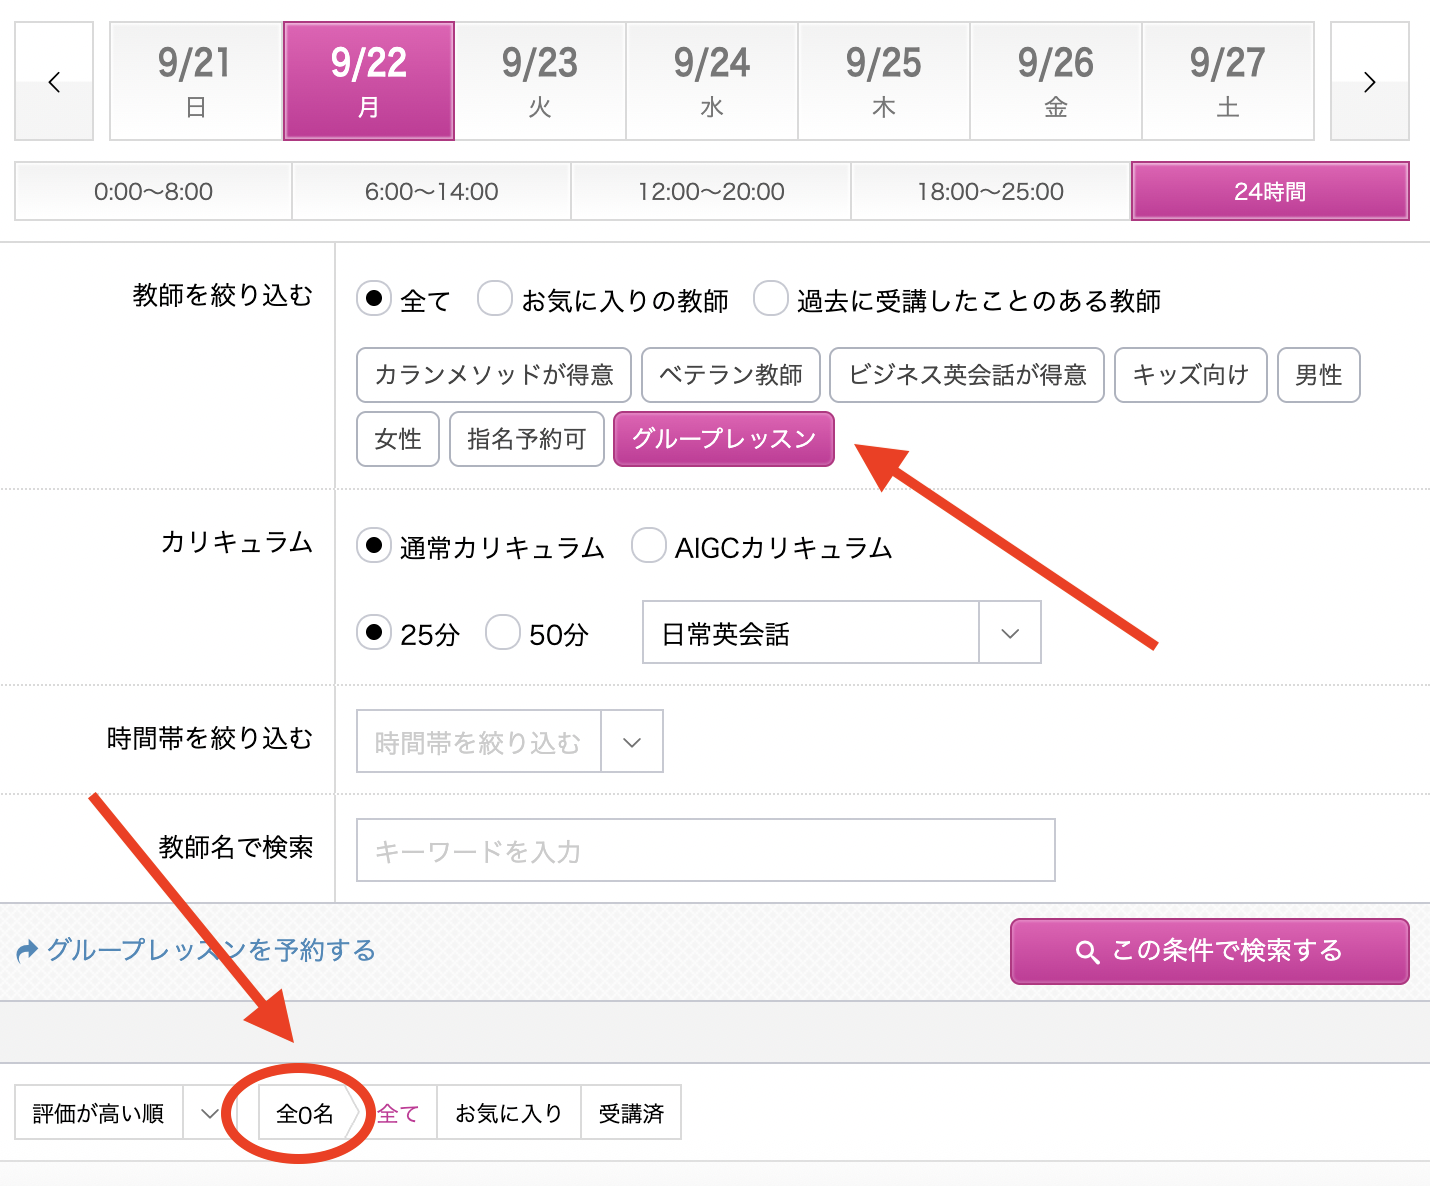Image resolution: width=1430 pixels, height=1186 pixels.
Task: Select 過去に受講したことのある教師 radio option
Action: tap(770, 299)
